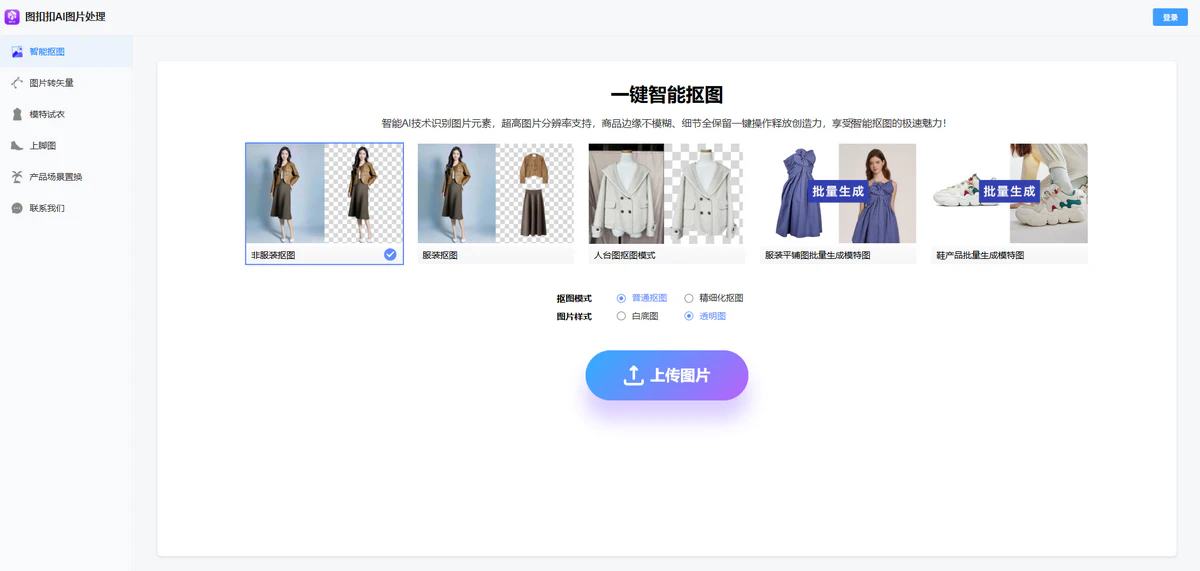Select the 模特试衣 mannequin icon
The width and height of the screenshot is (1200, 571).
point(17,114)
